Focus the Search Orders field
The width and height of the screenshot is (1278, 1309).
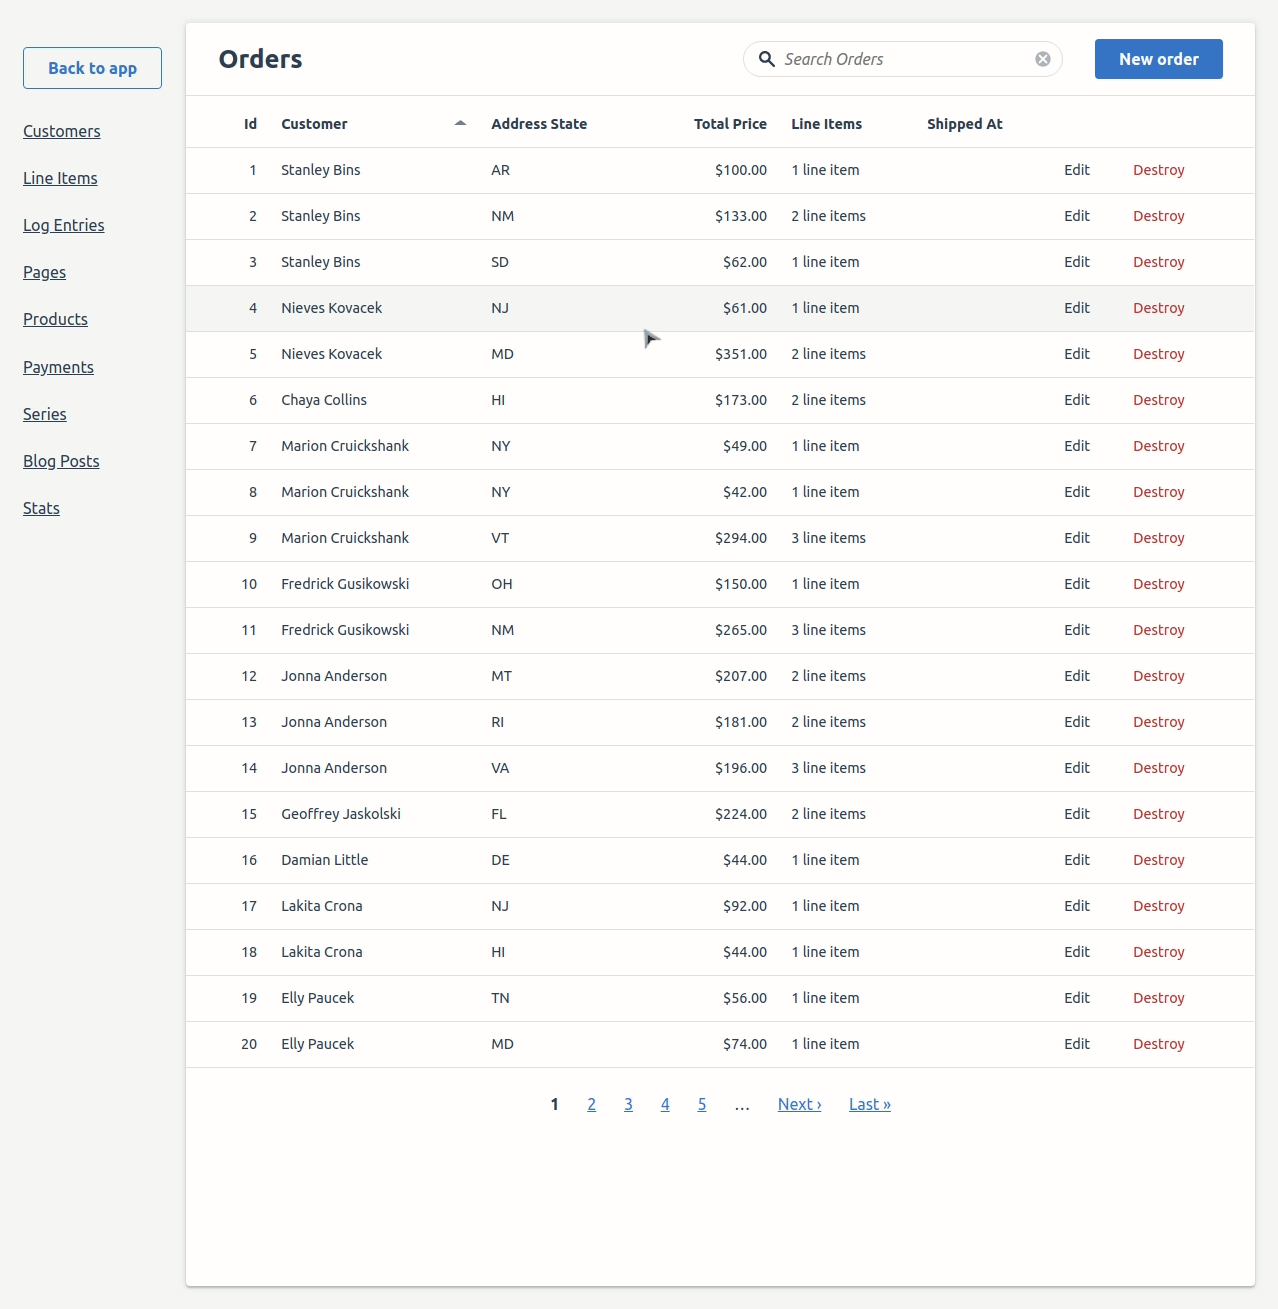[x=903, y=59]
